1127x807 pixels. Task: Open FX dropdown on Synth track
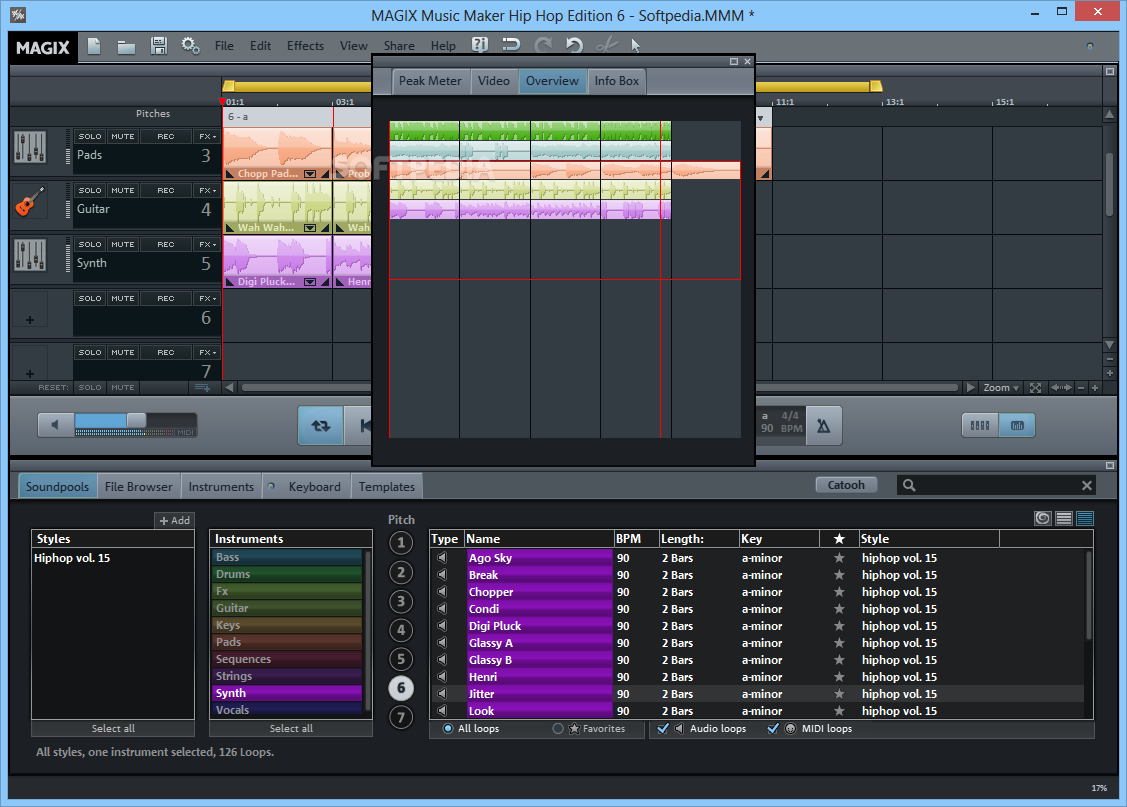[207, 244]
